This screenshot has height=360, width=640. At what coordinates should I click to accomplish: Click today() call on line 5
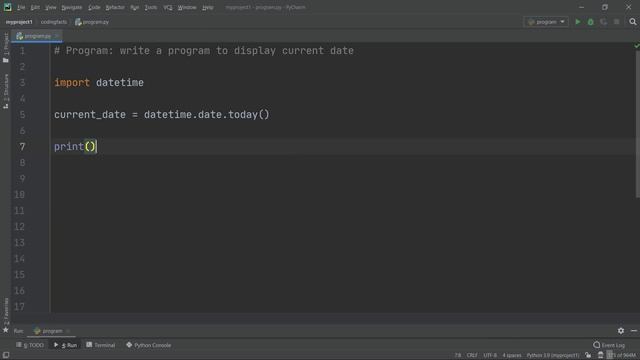(249, 115)
